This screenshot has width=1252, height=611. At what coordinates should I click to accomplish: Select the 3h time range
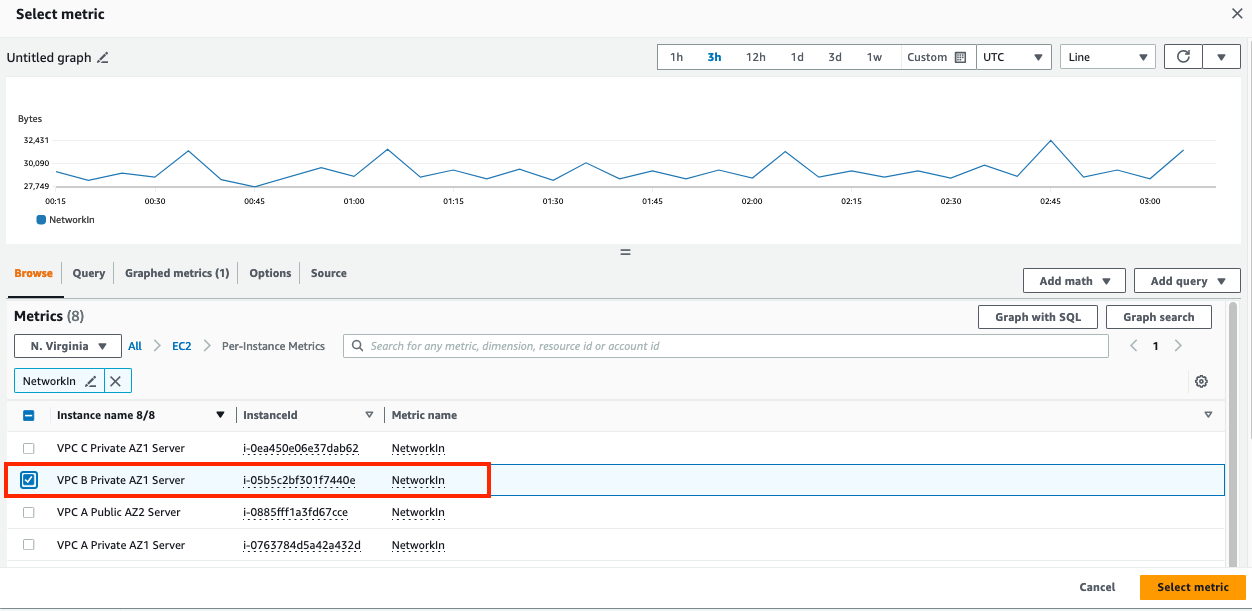pyautogui.click(x=715, y=57)
